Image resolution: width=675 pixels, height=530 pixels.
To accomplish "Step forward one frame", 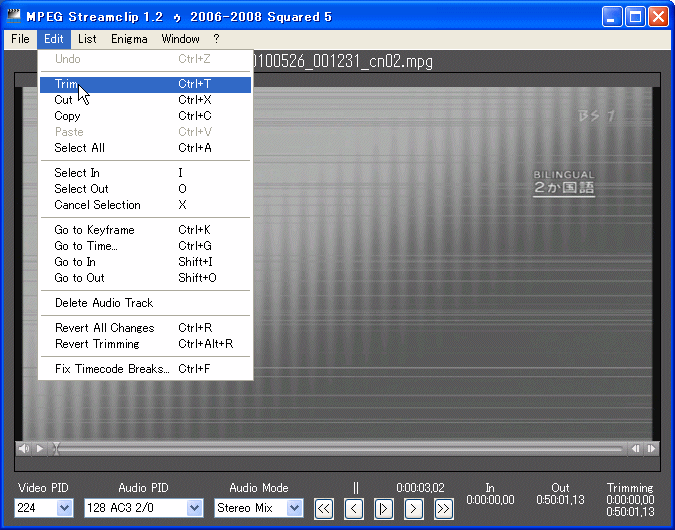I will pyautogui.click(x=414, y=509).
